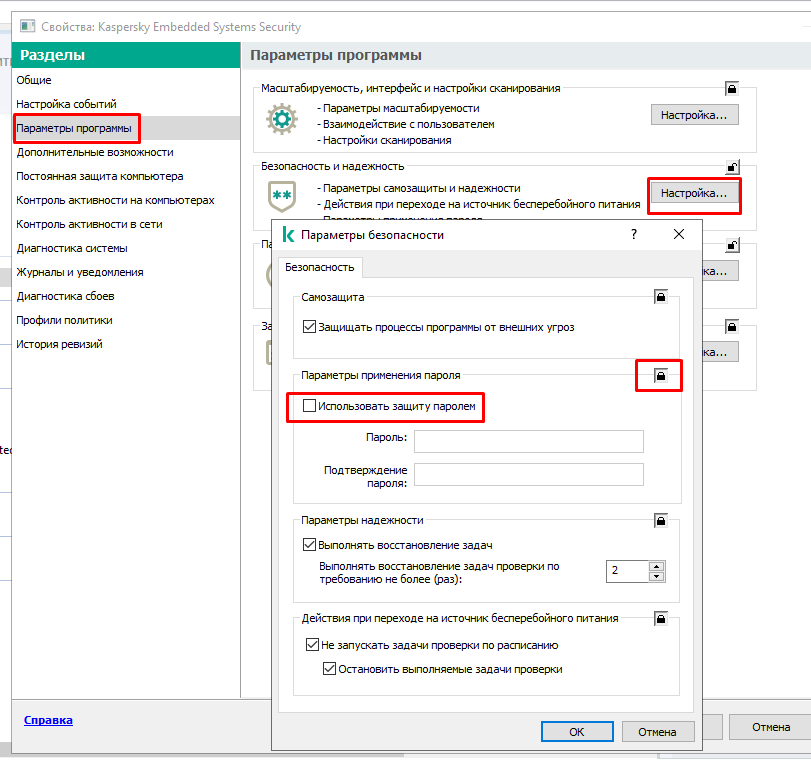Image resolution: width=811 pixels, height=767 pixels.
Task: Click Настройка button for scalability settings
Action: click(695, 115)
